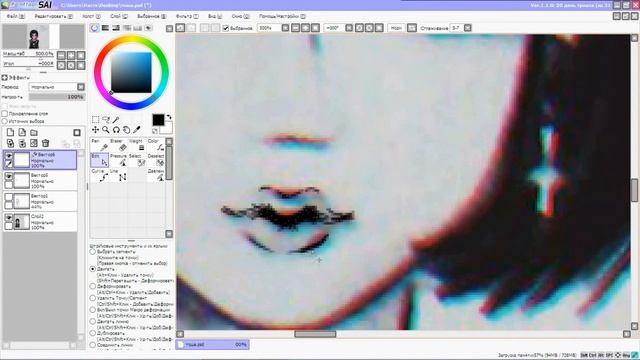
Task: Create a new normal layer
Action: 10,133
